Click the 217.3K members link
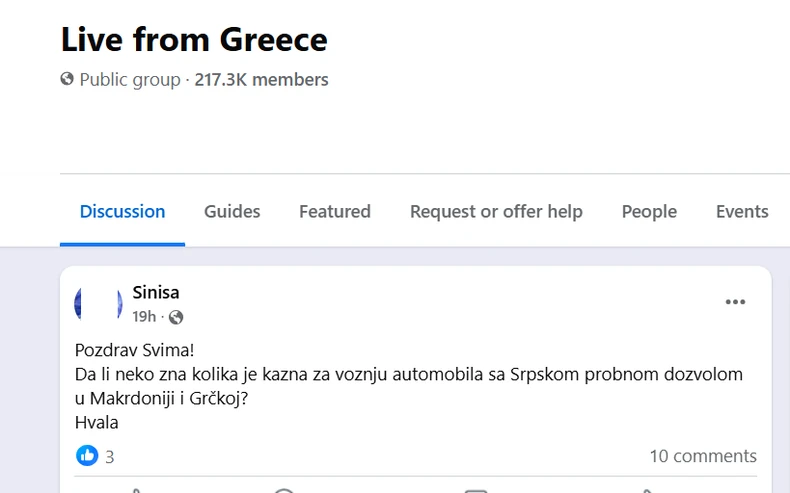This screenshot has width=790, height=493. coord(261,79)
